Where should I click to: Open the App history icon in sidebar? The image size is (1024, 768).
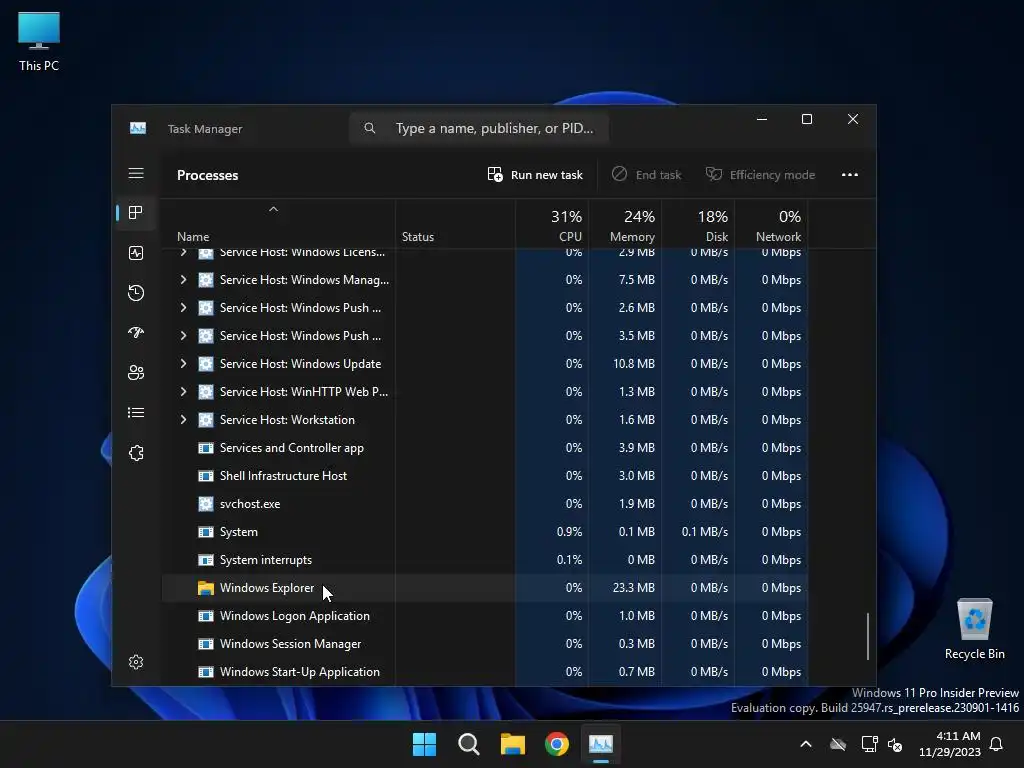point(136,293)
